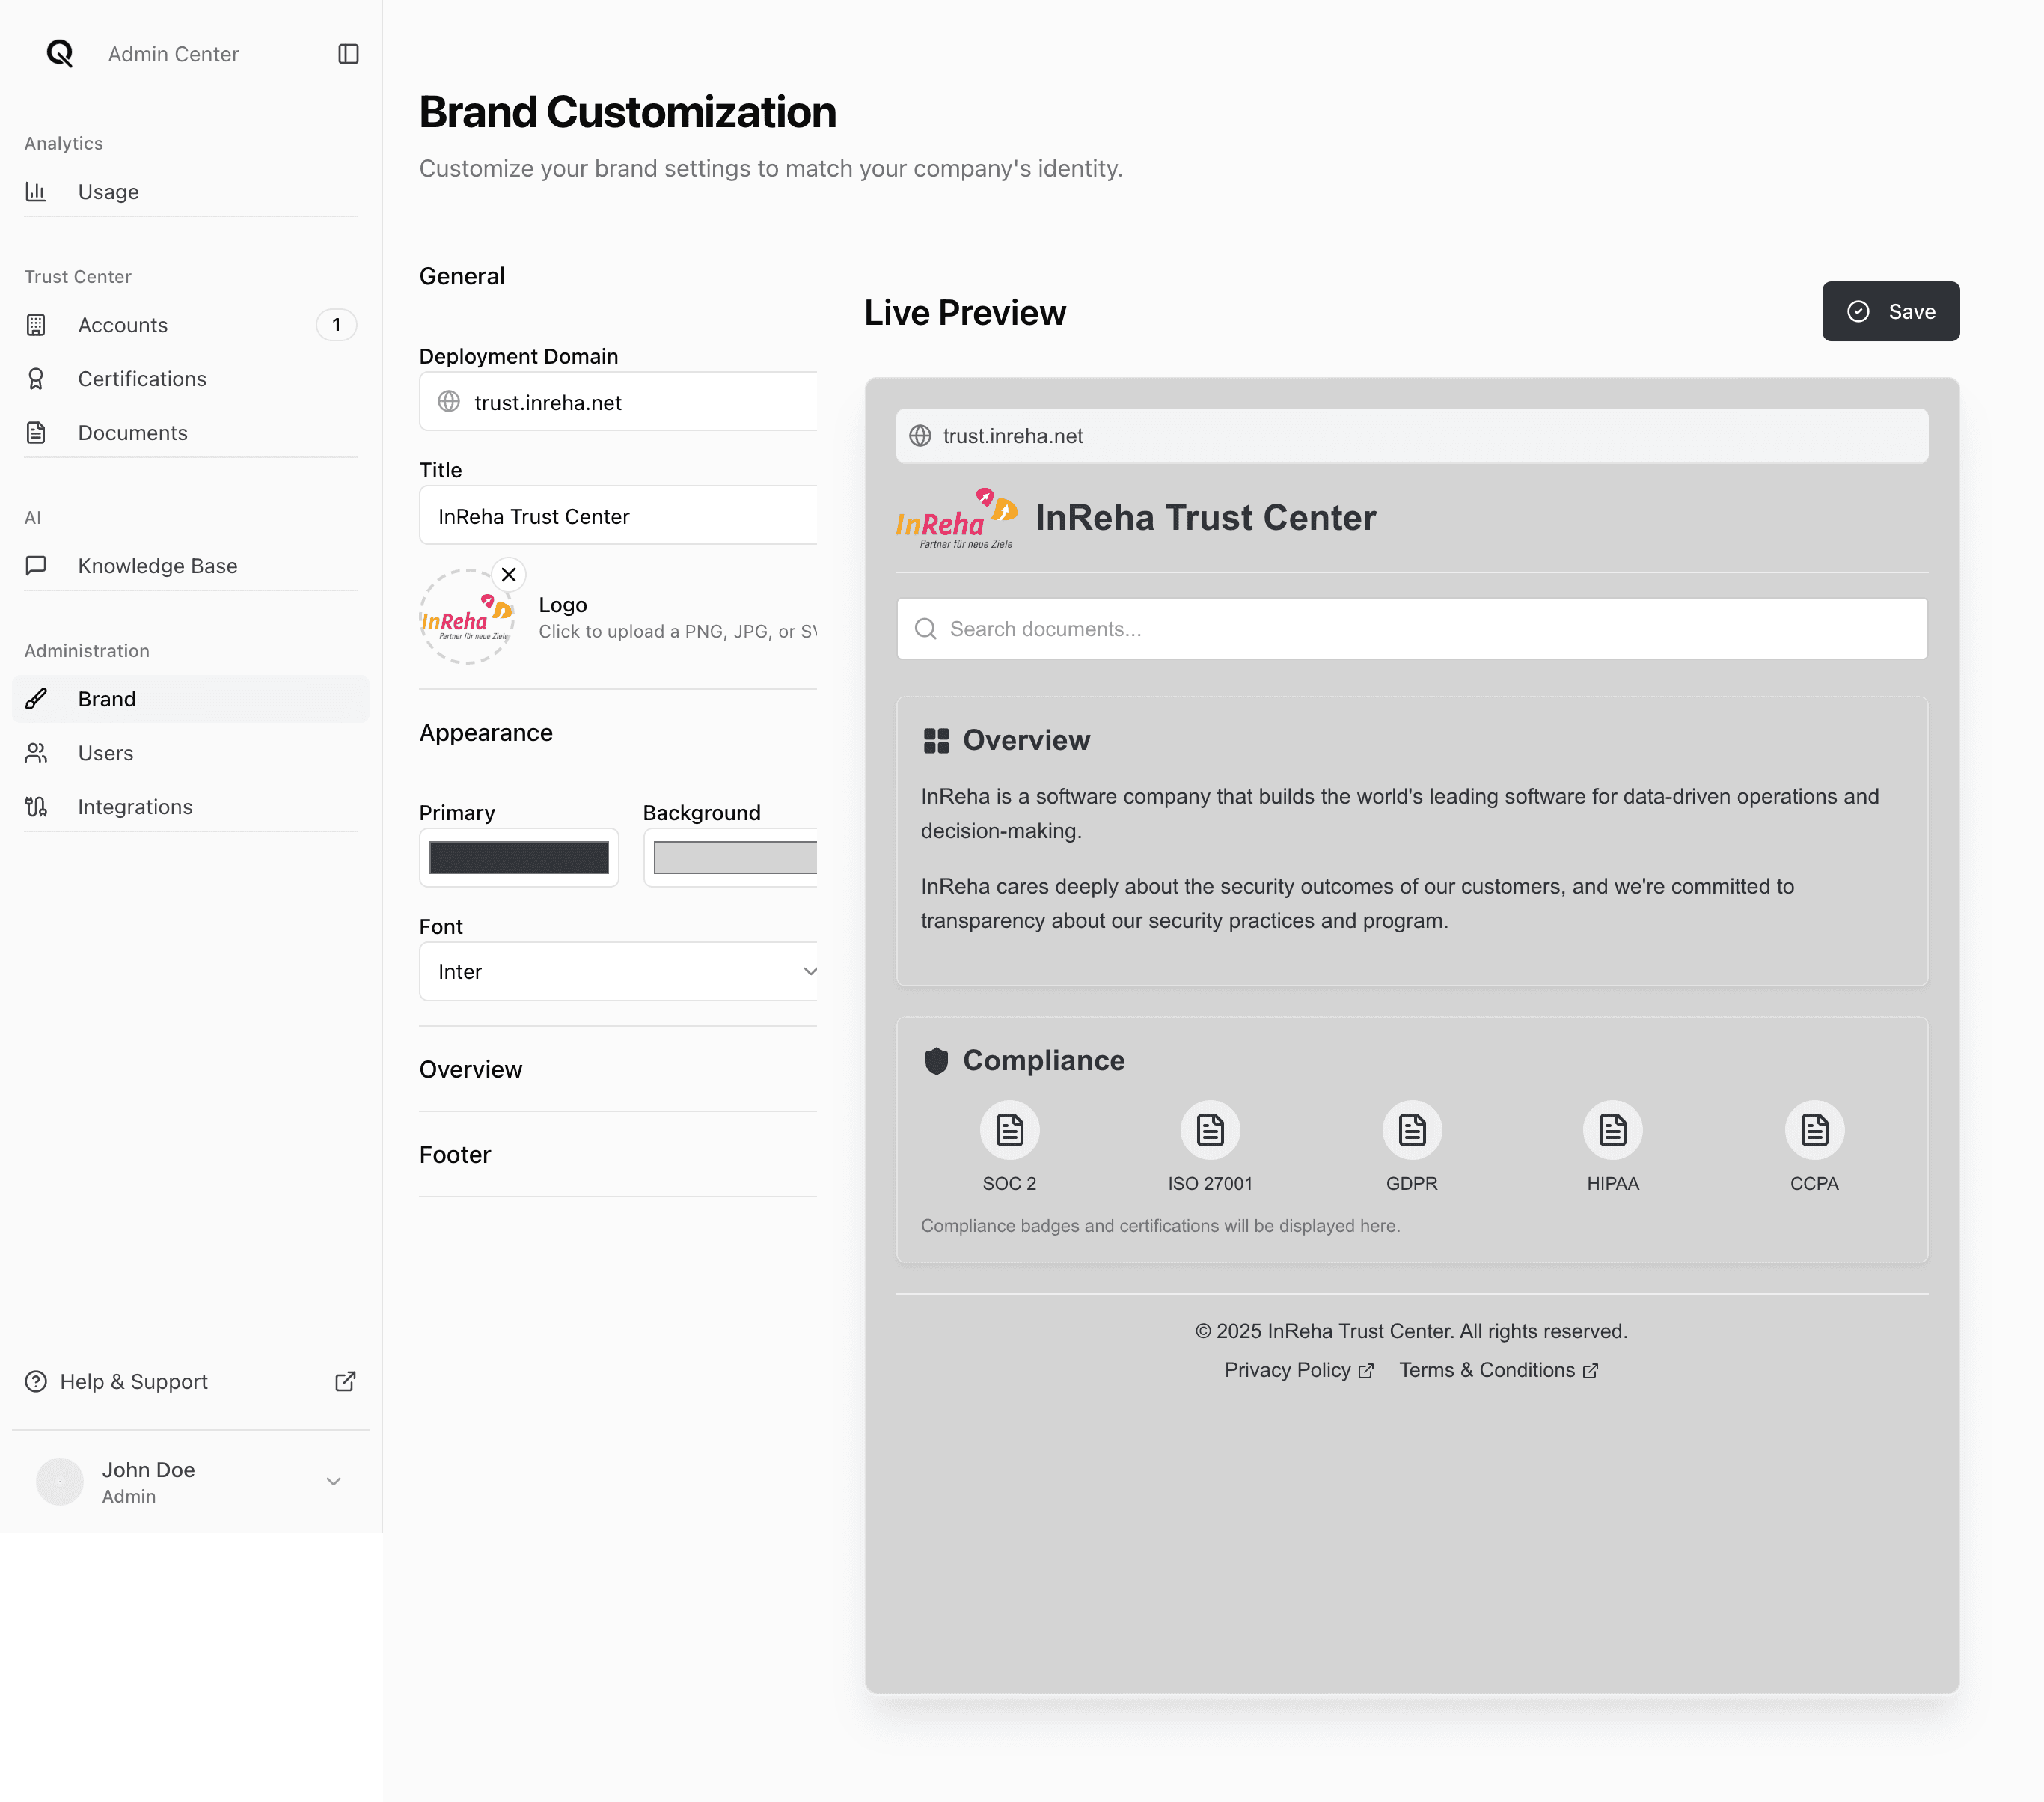Collapse the sidebar with the panel toggle icon
The width and height of the screenshot is (2044, 1802).
(348, 54)
